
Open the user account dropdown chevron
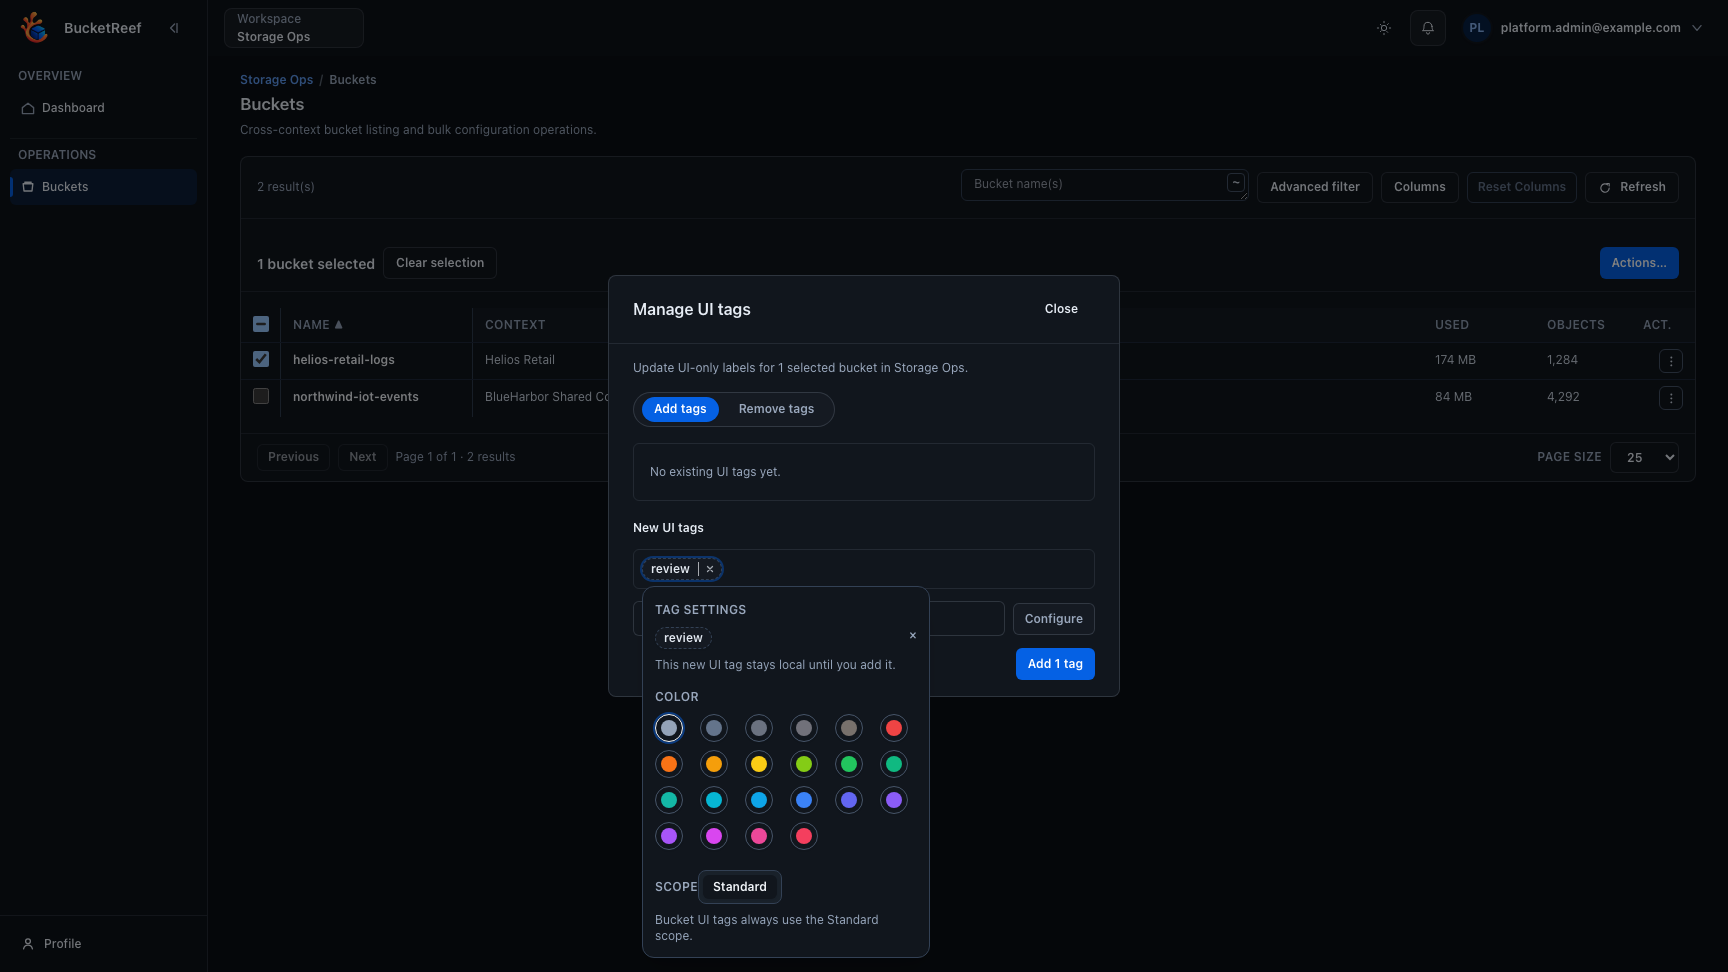(x=1697, y=28)
